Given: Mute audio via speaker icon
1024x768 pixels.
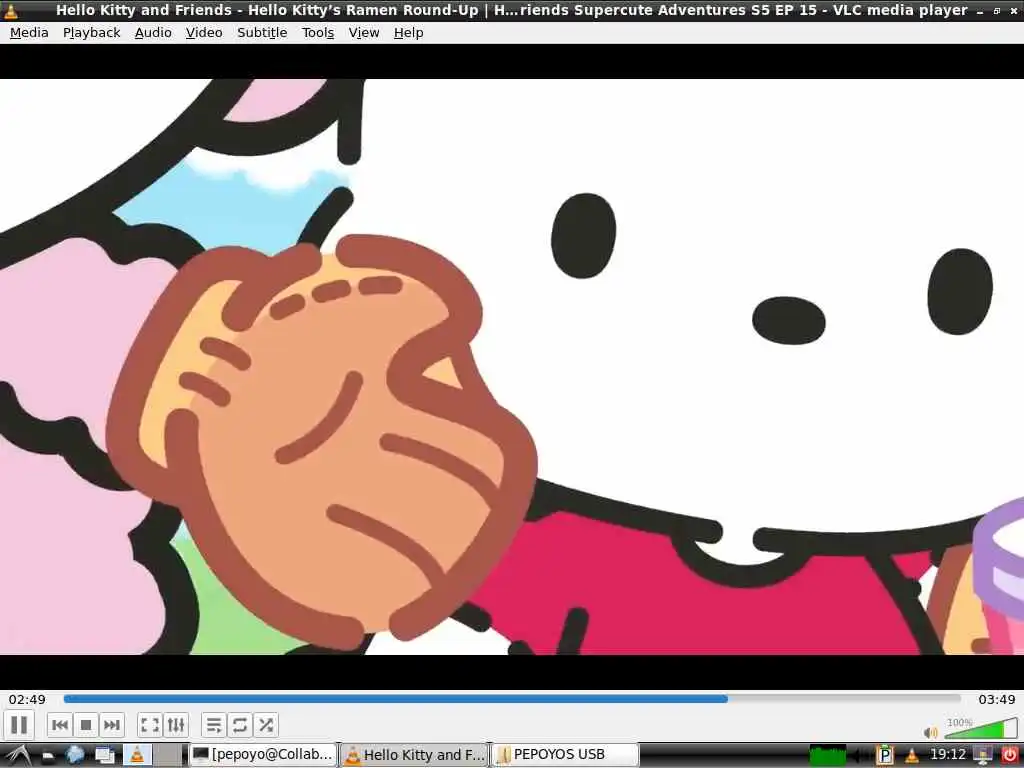Looking at the screenshot, I should [x=931, y=732].
